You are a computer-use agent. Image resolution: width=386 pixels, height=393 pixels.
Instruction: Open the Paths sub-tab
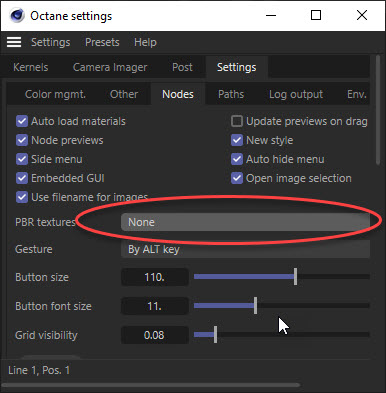coord(231,94)
